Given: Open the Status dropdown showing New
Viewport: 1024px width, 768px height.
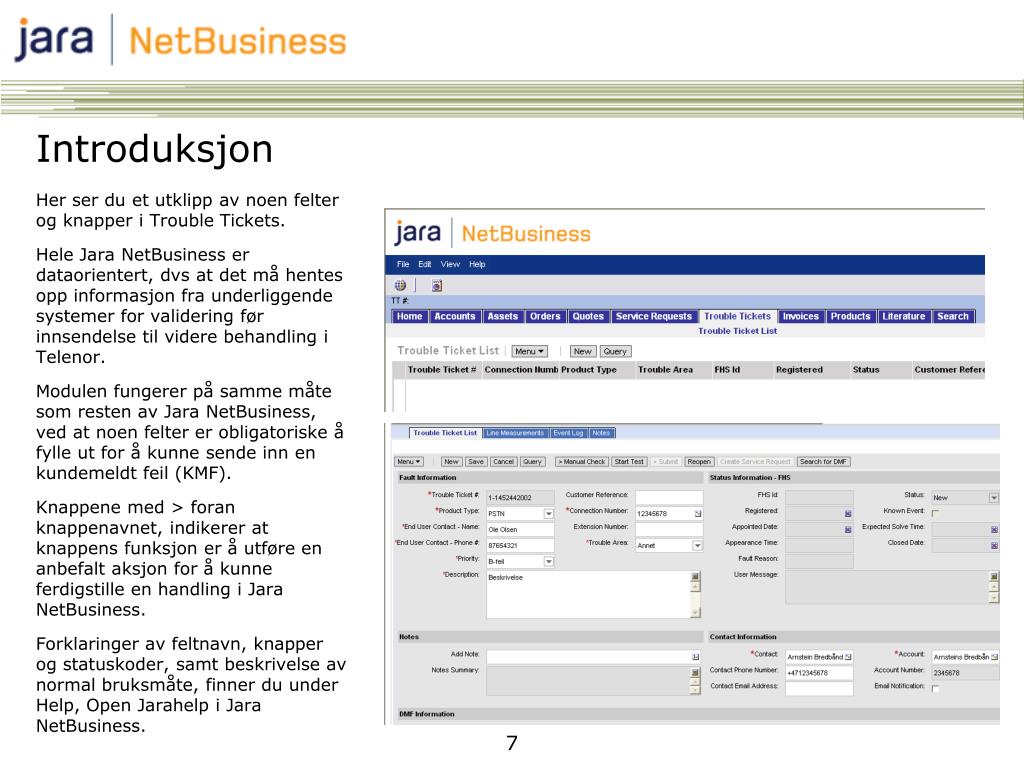Looking at the screenshot, I should pyautogui.click(x=993, y=498).
